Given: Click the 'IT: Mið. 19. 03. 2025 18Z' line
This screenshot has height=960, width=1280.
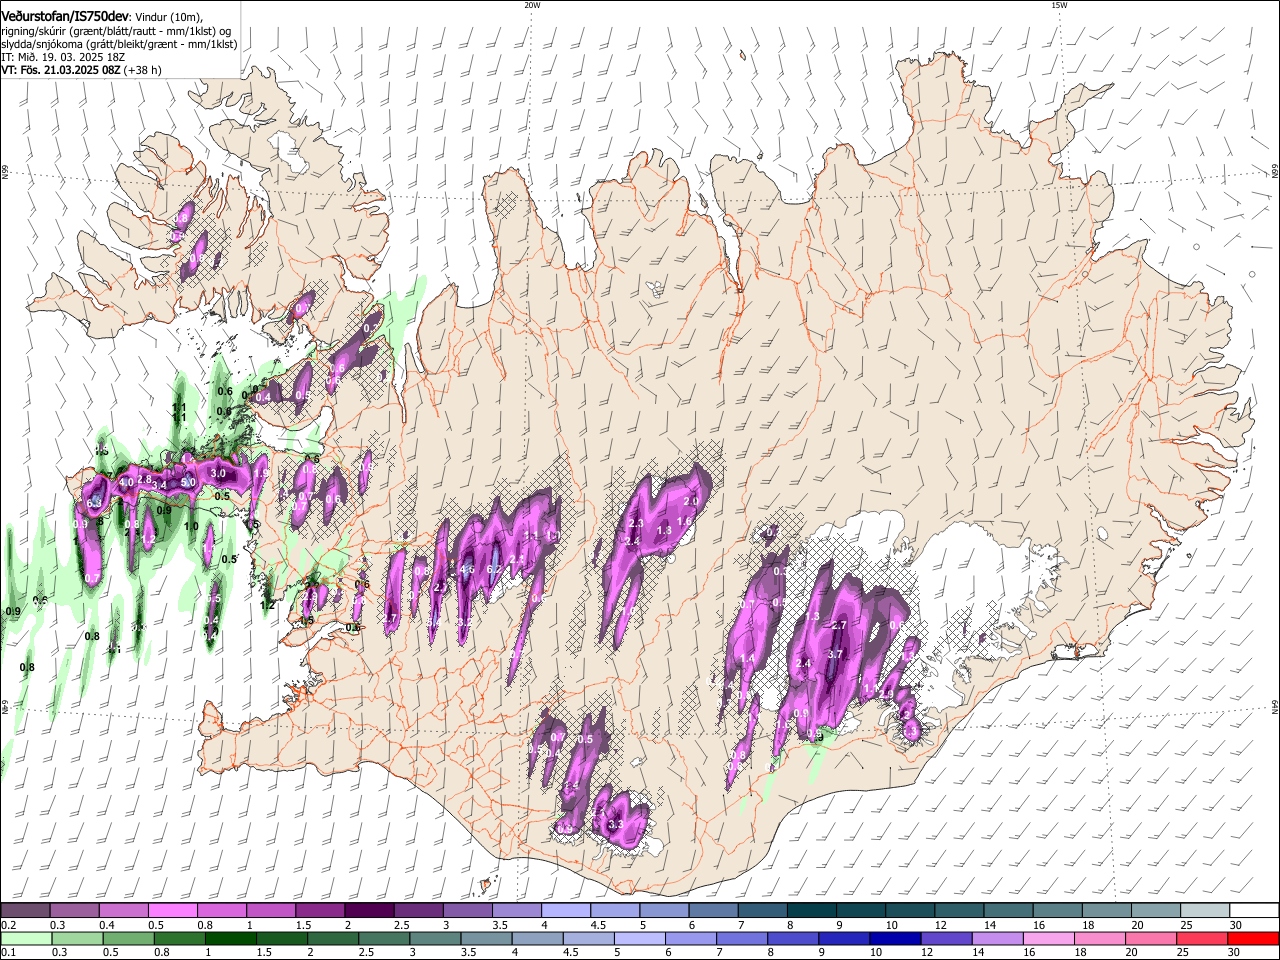Looking at the screenshot, I should (x=65, y=57).
